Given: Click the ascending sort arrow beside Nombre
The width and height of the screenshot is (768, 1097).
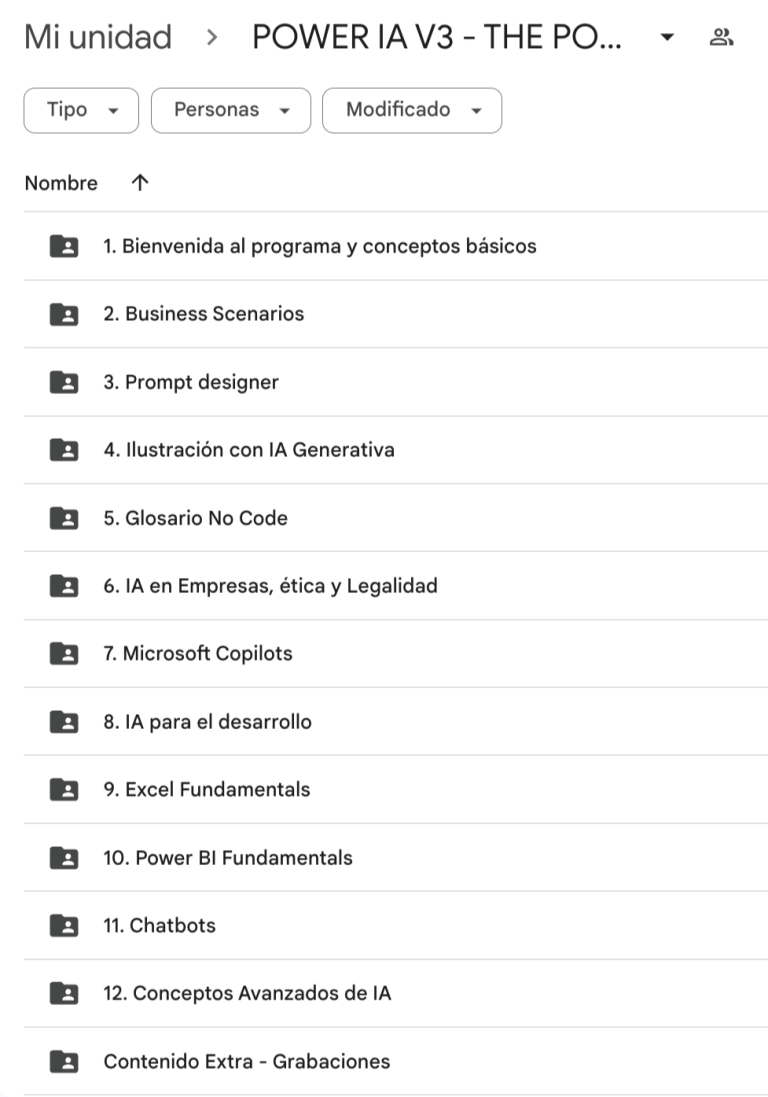Looking at the screenshot, I should click(x=140, y=183).
